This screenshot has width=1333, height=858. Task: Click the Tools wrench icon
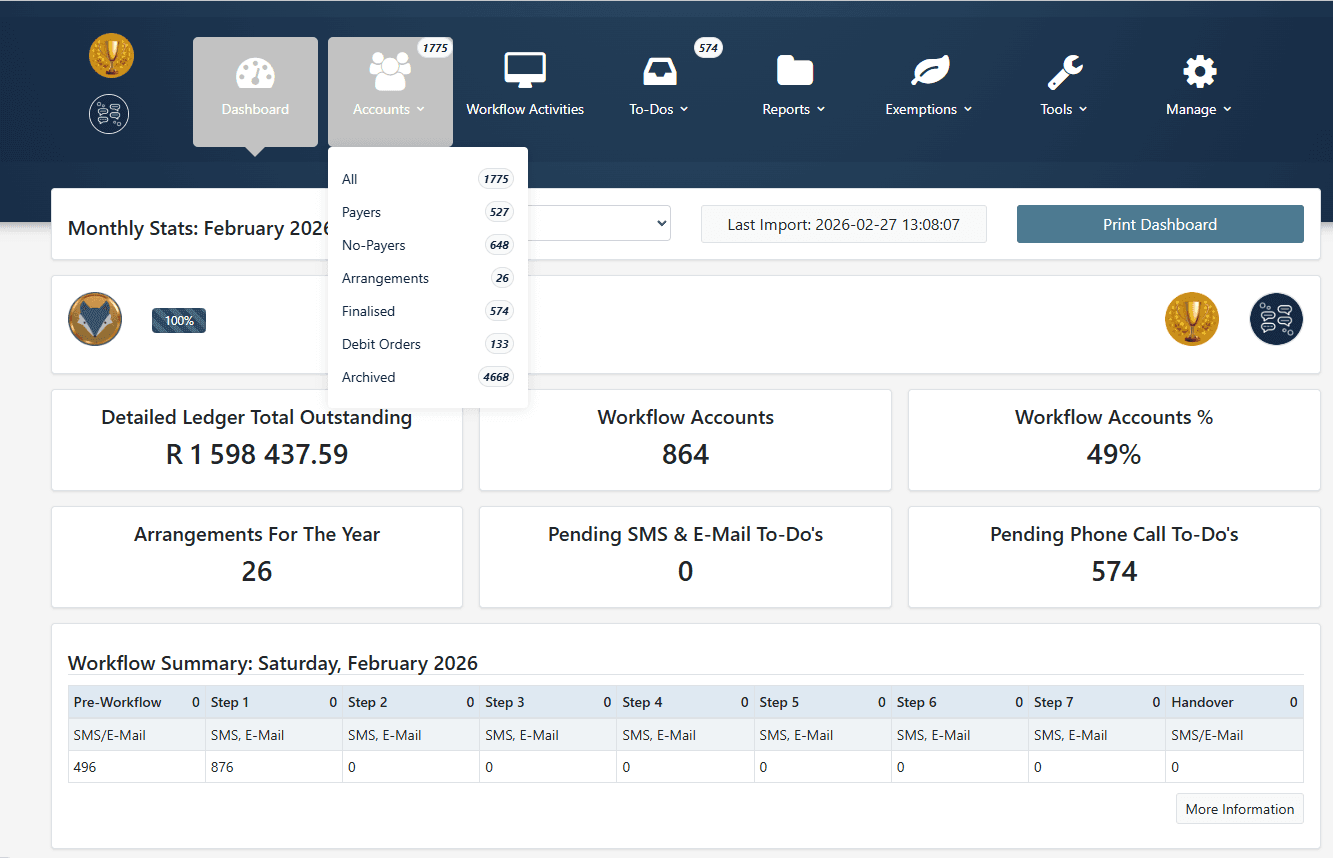pos(1065,71)
